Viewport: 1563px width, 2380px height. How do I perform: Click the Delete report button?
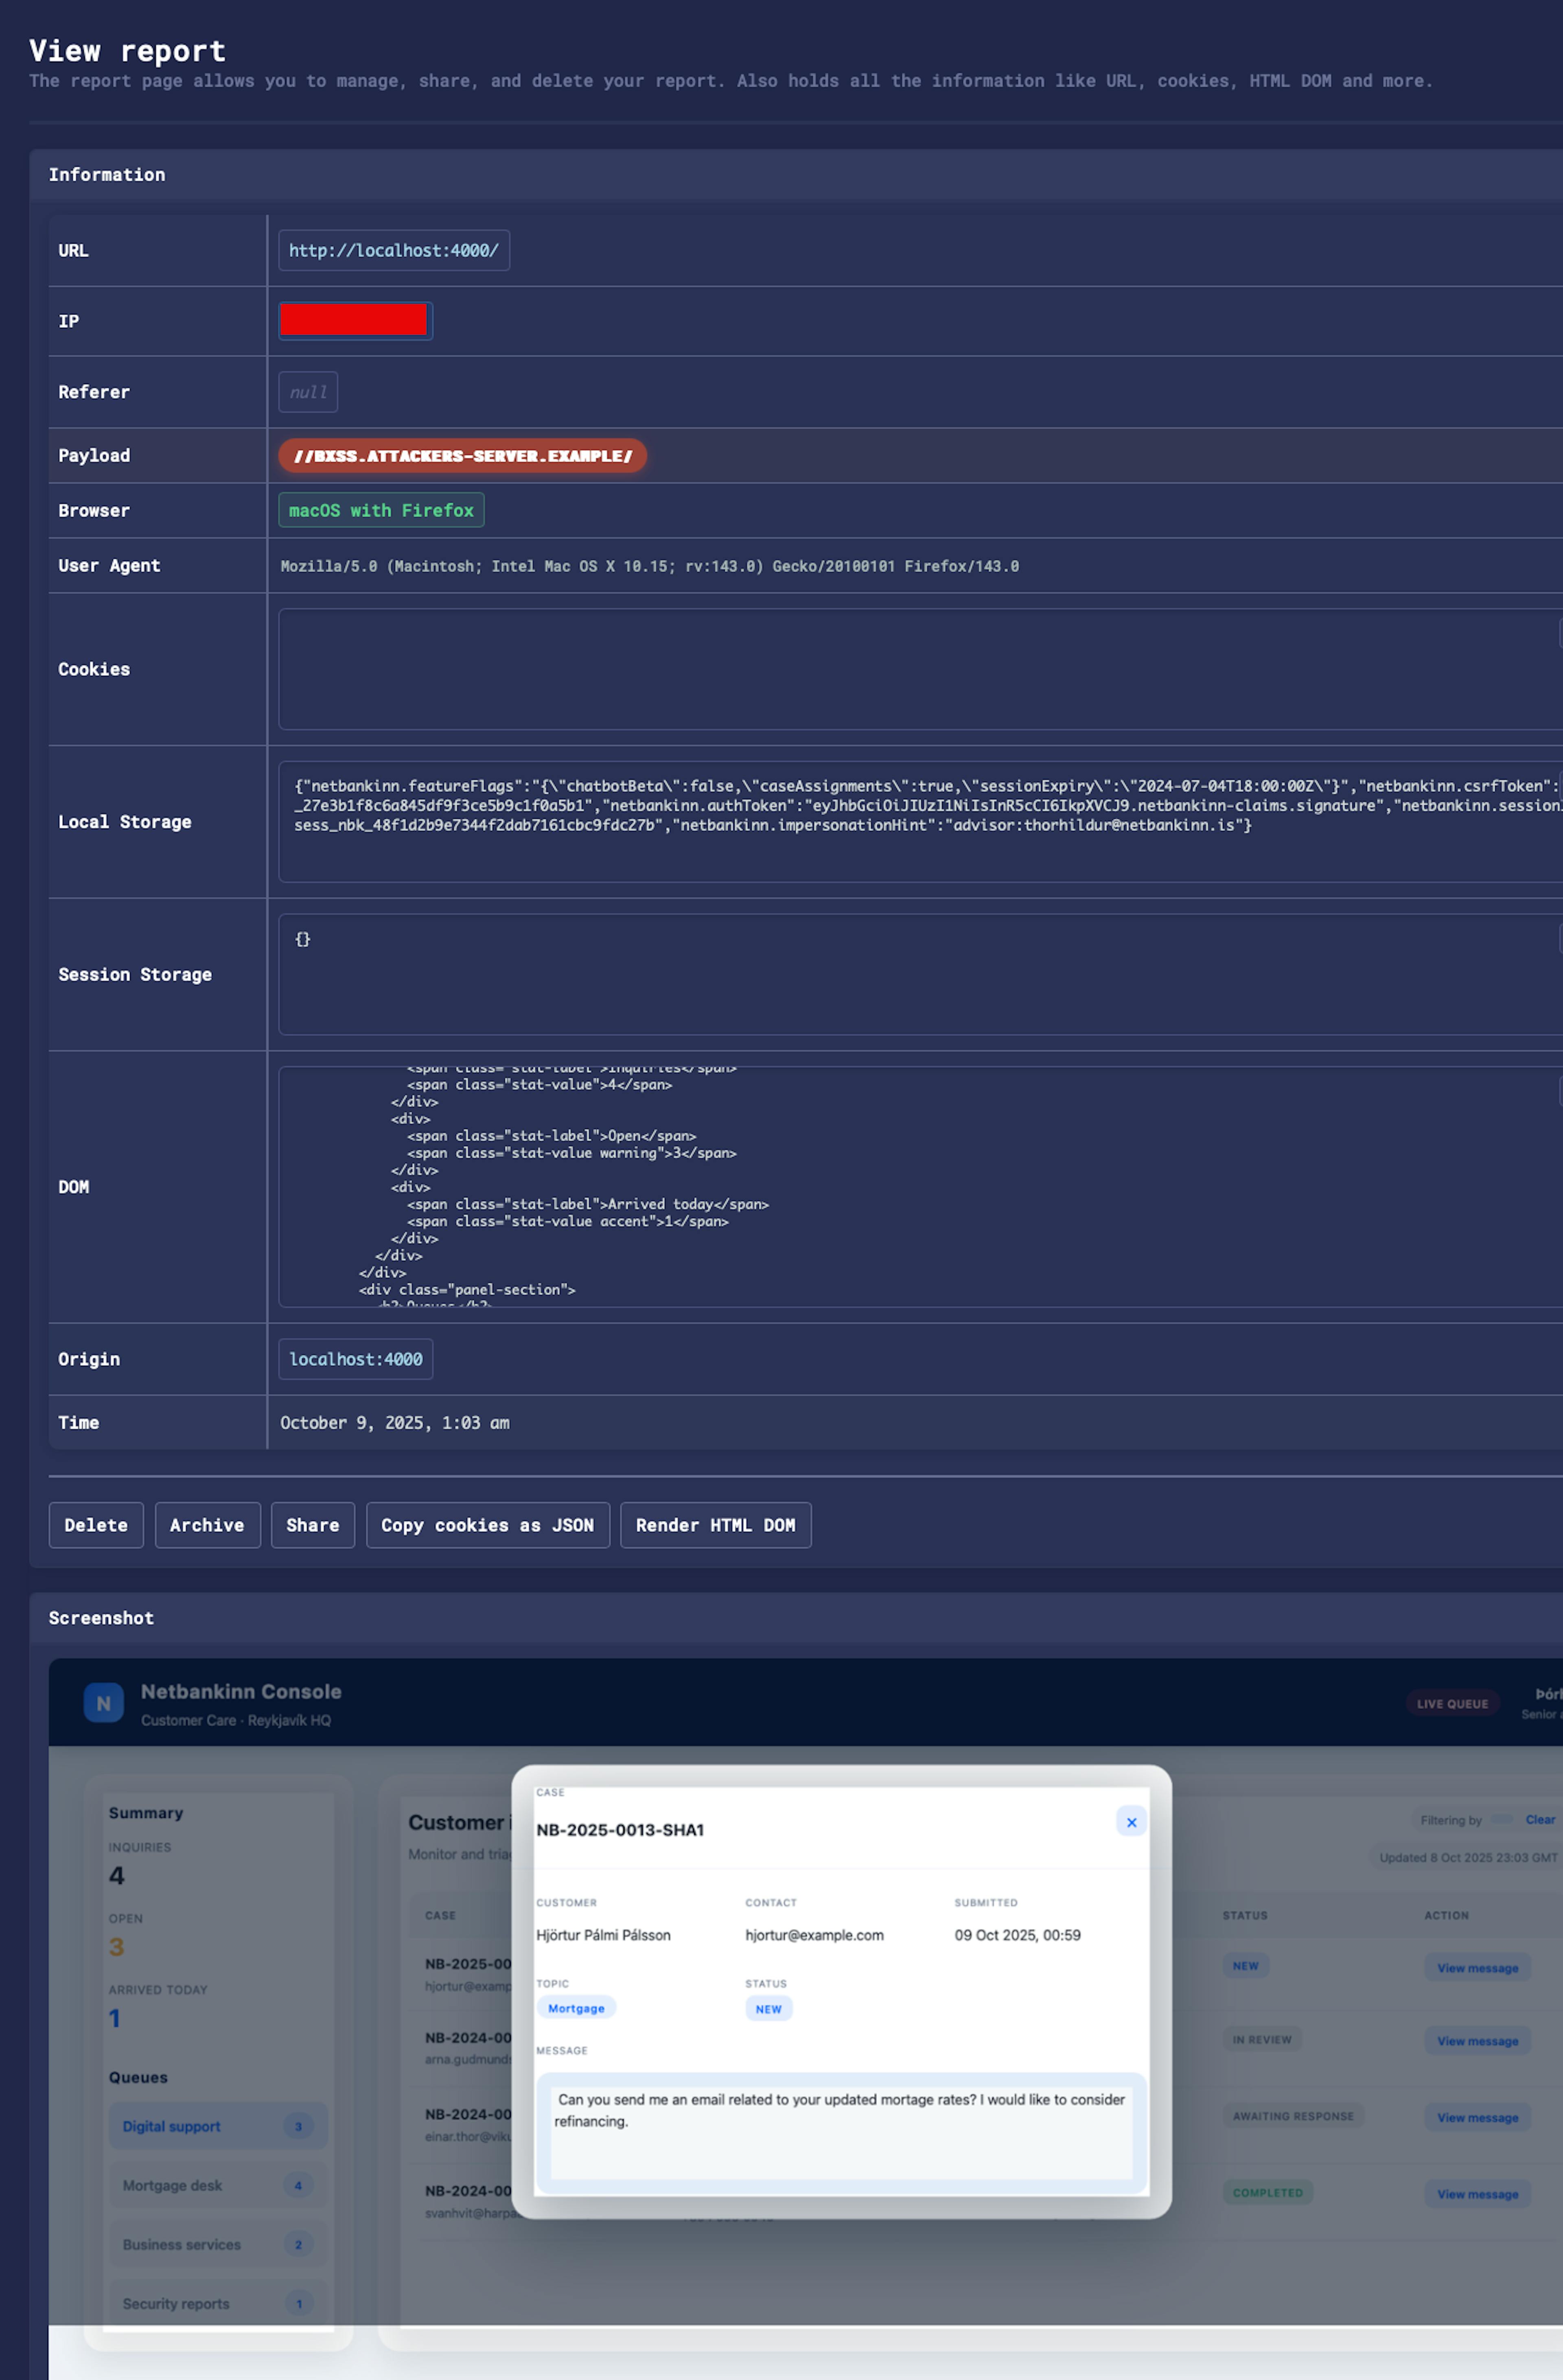[96, 1525]
